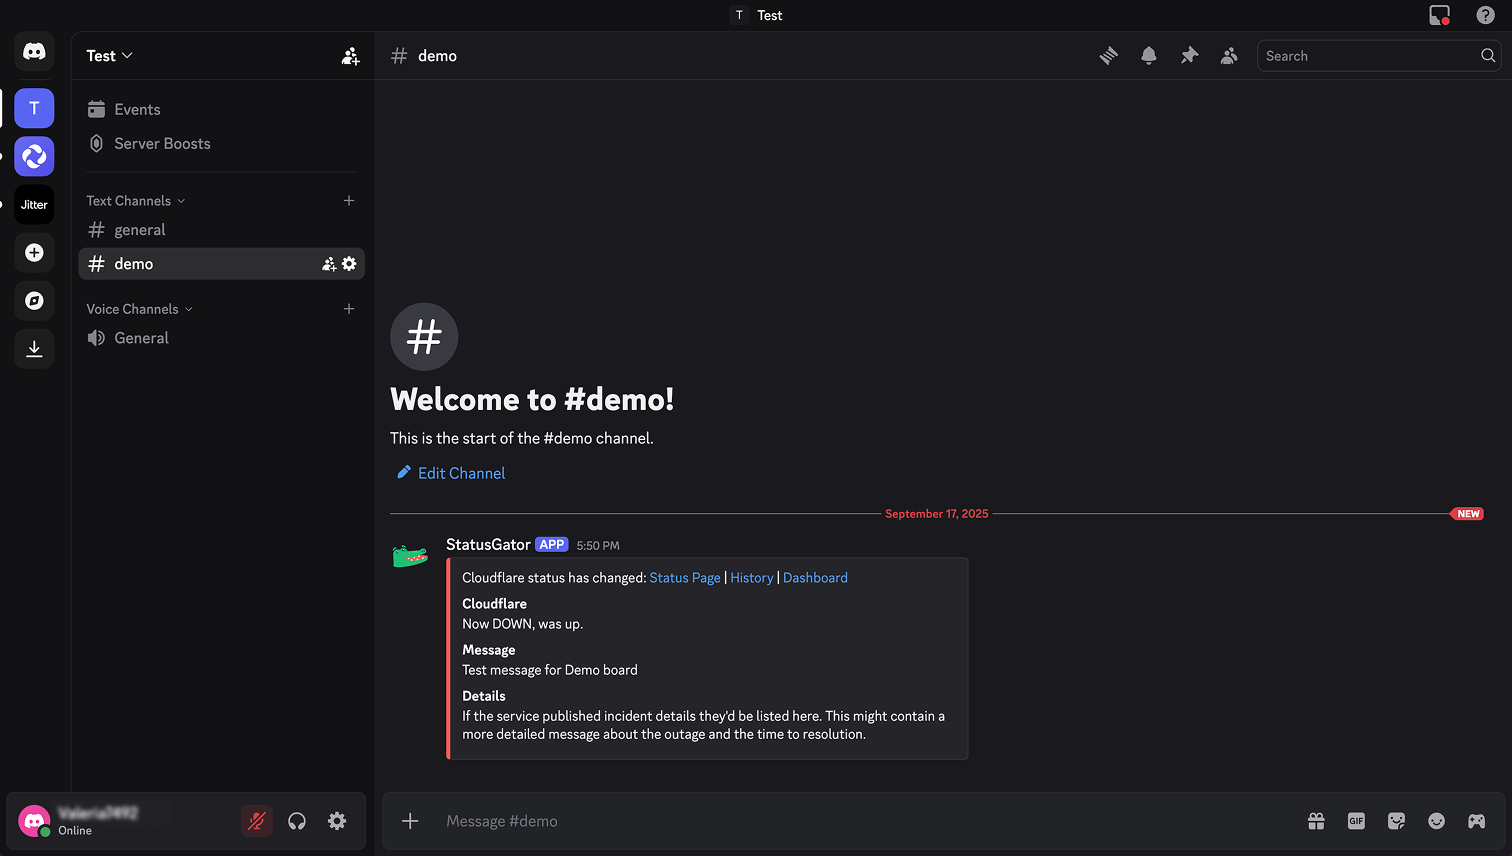
Task: Open the StatusGator username
Action: click(x=488, y=545)
